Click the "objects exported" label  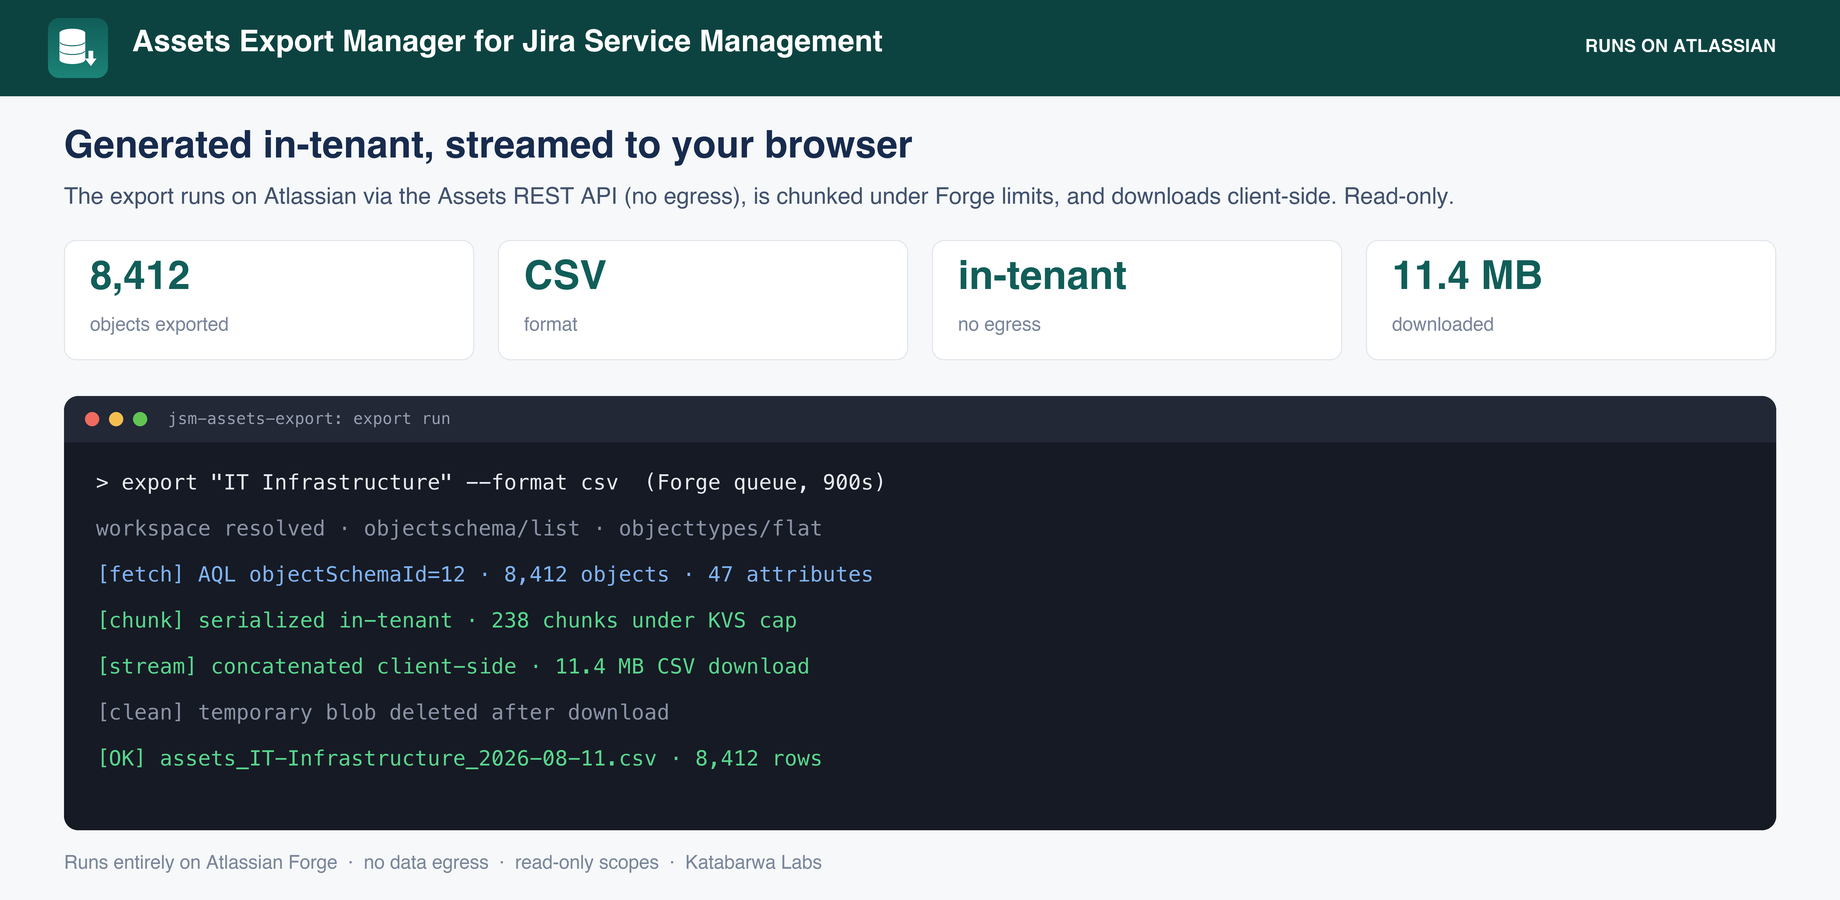click(159, 324)
